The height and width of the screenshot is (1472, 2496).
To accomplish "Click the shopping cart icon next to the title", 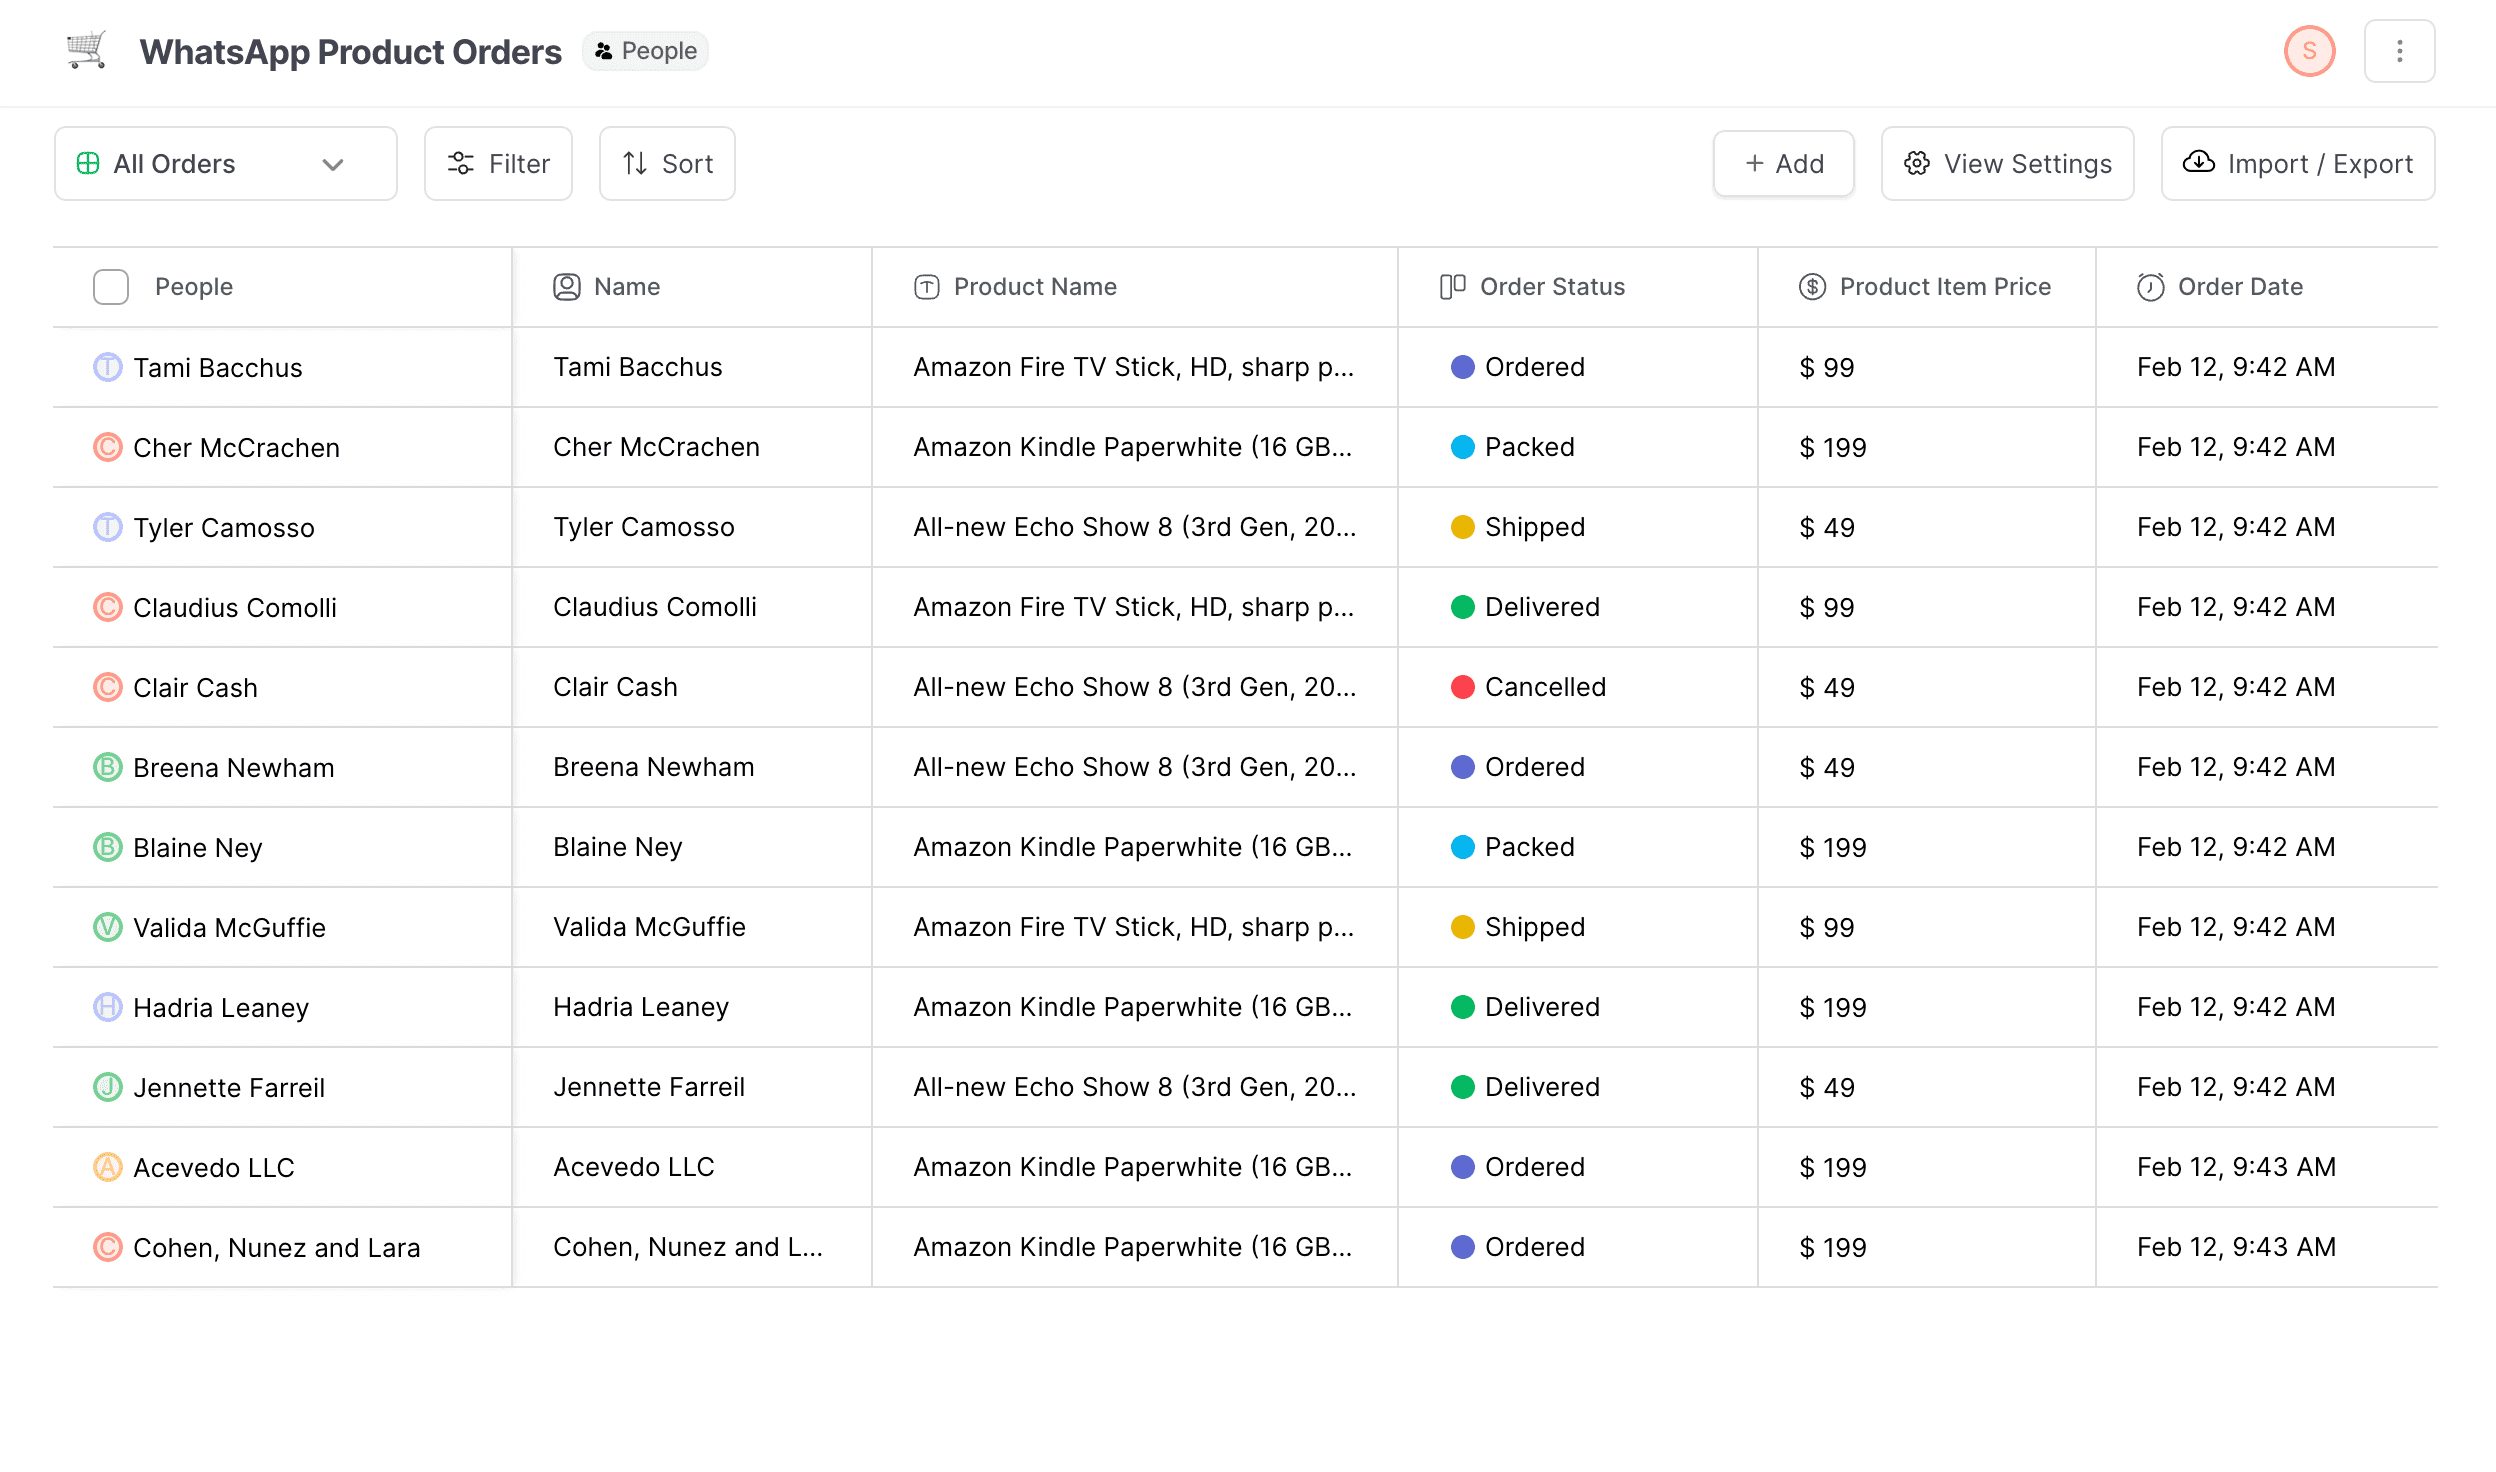I will point(85,50).
